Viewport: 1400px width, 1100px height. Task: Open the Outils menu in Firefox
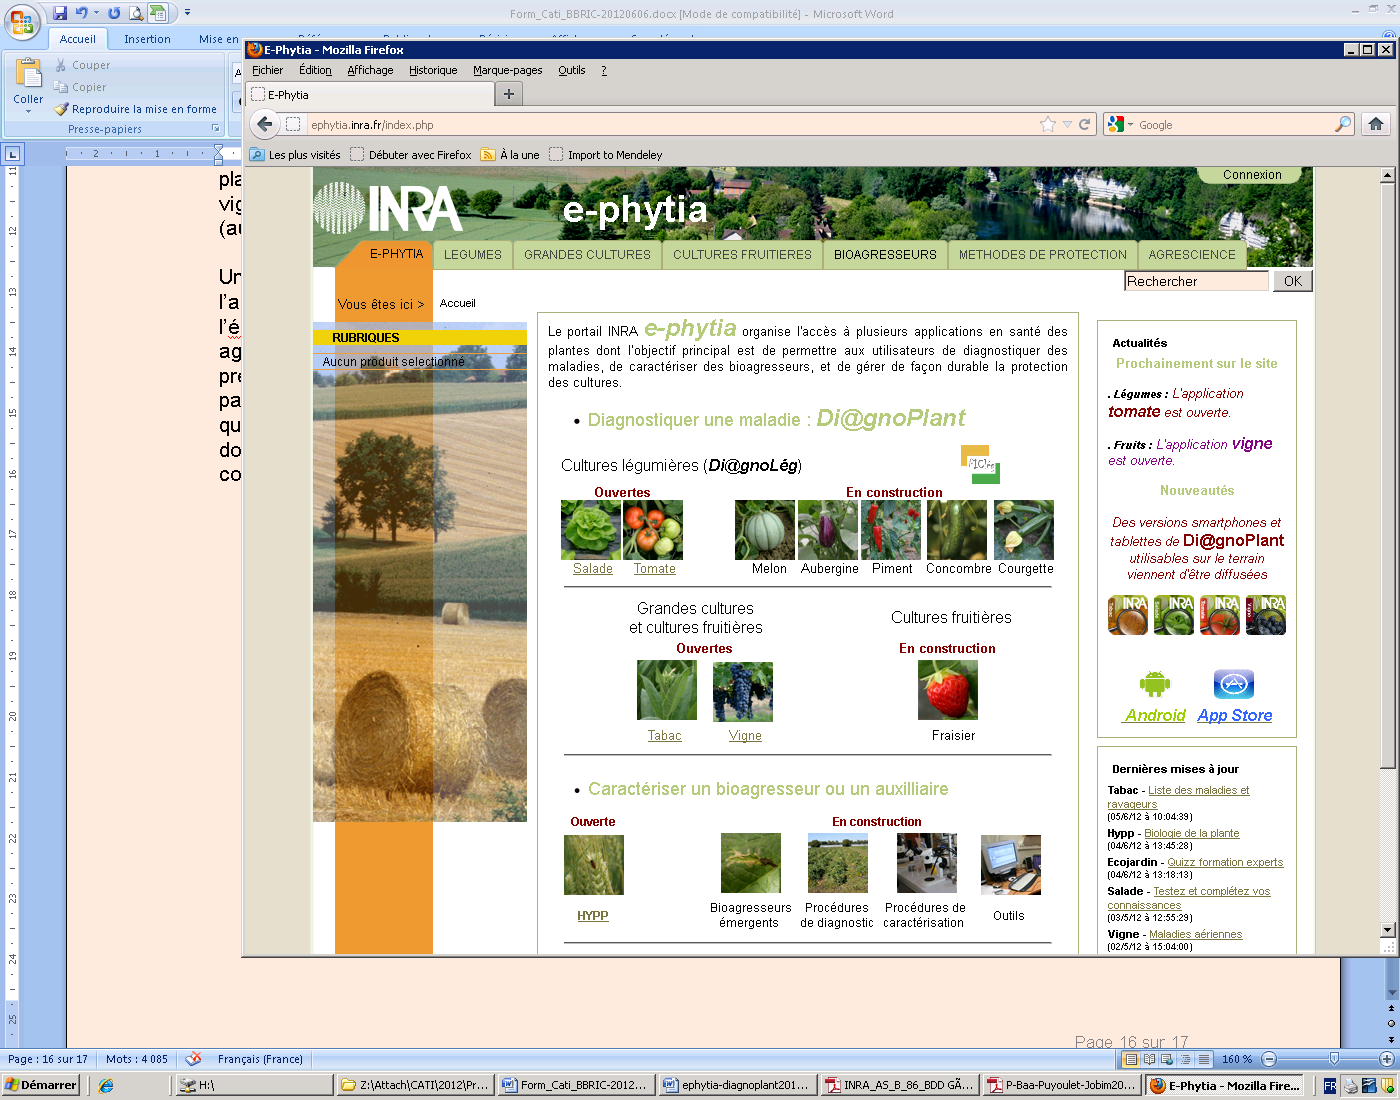(572, 70)
